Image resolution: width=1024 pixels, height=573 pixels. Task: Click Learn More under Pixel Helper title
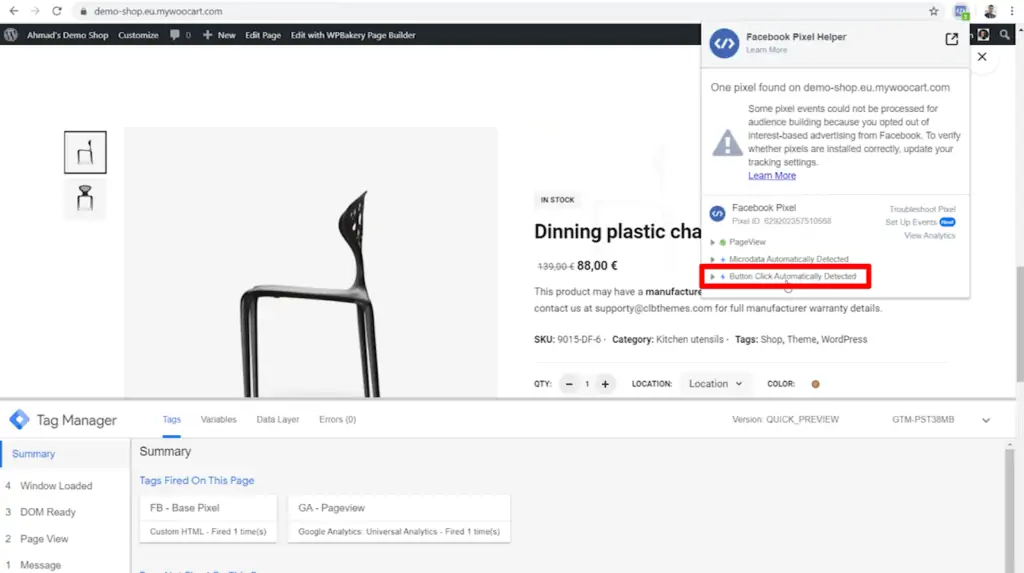point(766,50)
